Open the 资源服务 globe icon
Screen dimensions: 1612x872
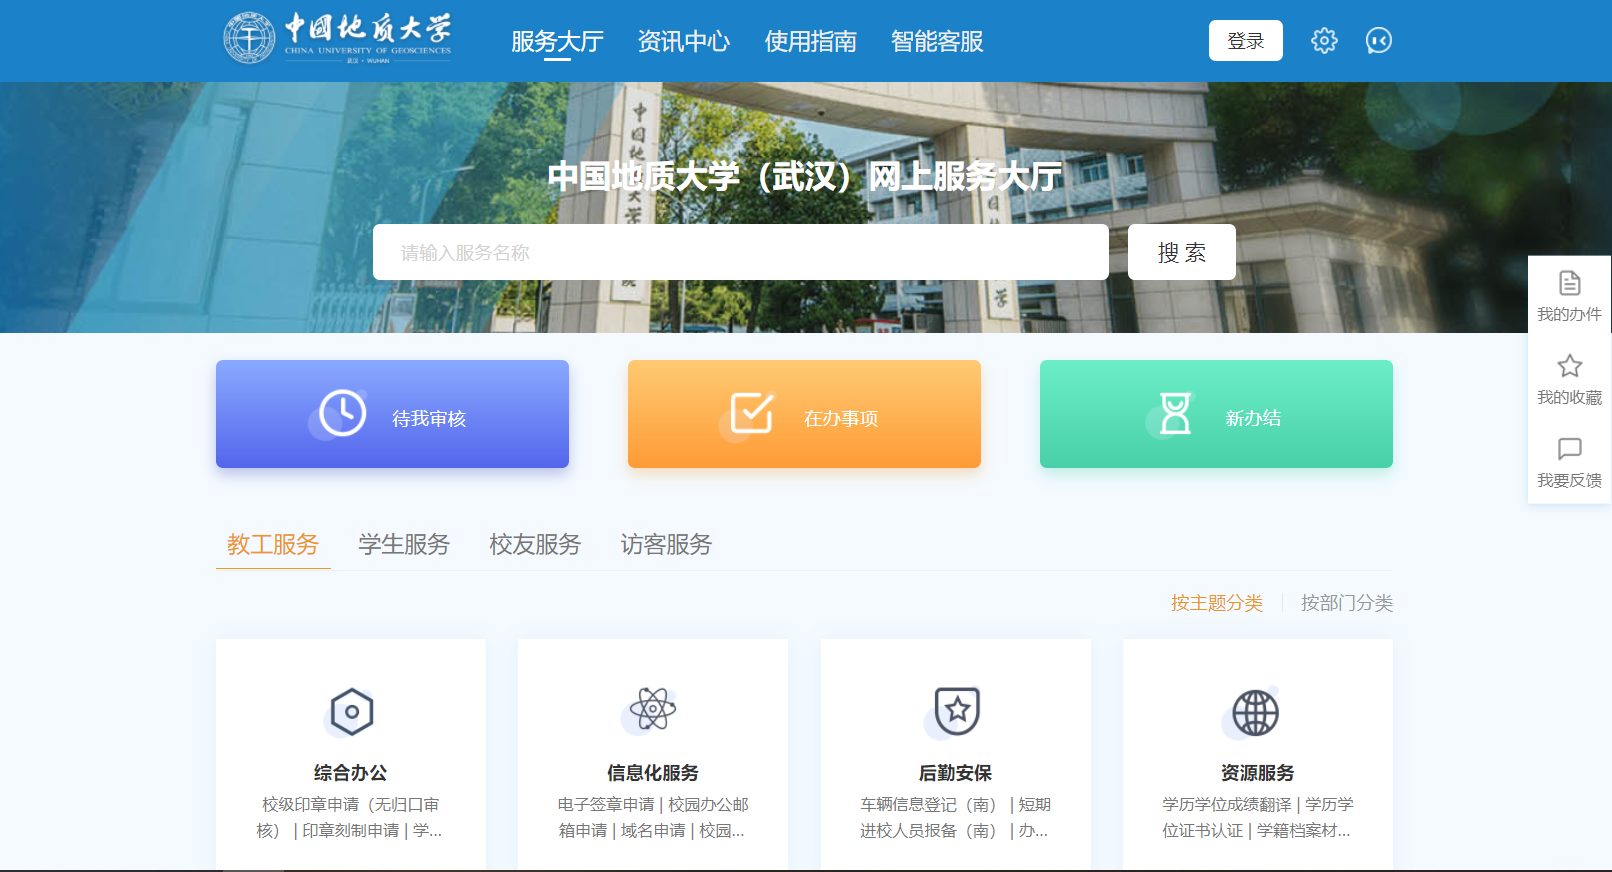coord(1255,713)
